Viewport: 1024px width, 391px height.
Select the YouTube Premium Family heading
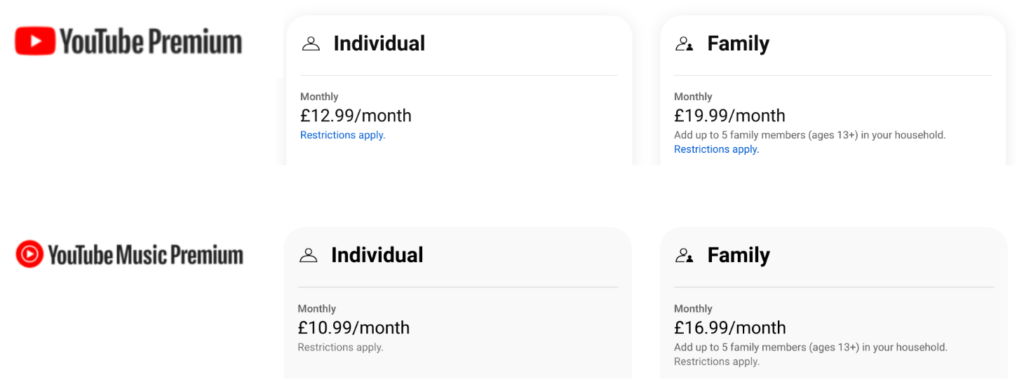(739, 44)
